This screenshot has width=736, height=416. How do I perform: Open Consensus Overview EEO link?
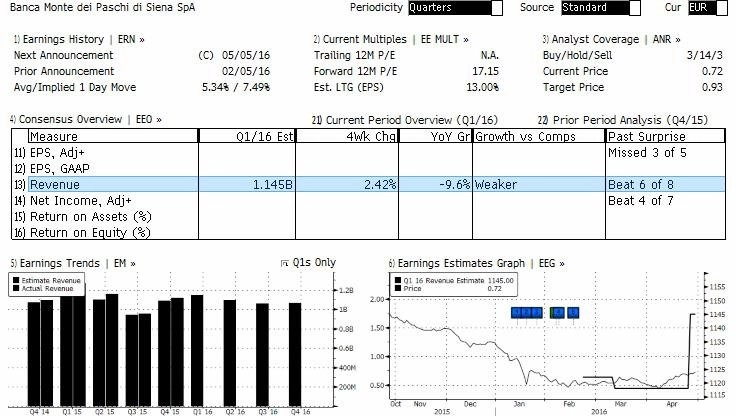click(x=86, y=119)
